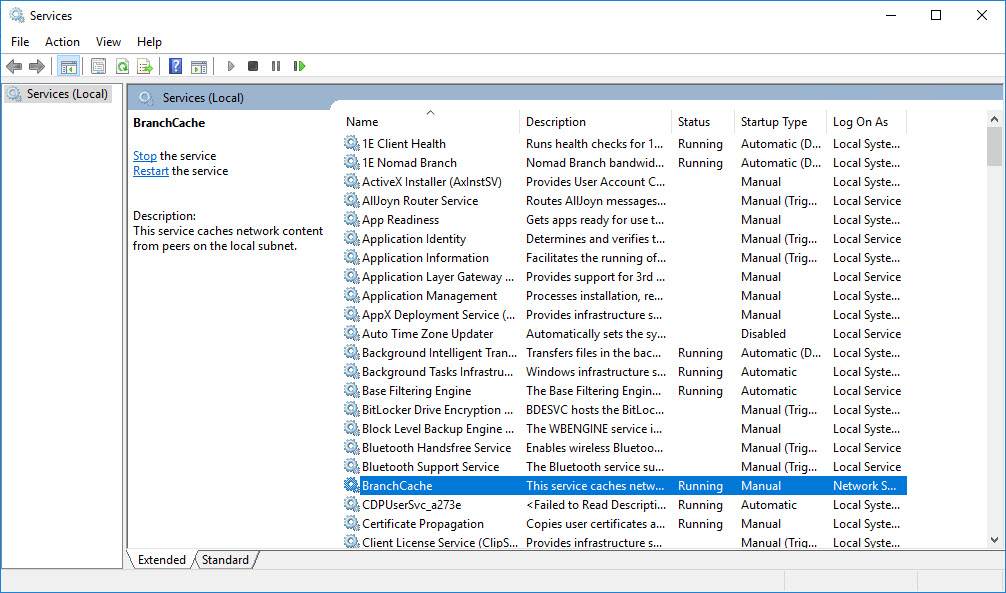Click the Back arrow in toolbar
The height and width of the screenshot is (593, 1006).
pyautogui.click(x=14, y=66)
